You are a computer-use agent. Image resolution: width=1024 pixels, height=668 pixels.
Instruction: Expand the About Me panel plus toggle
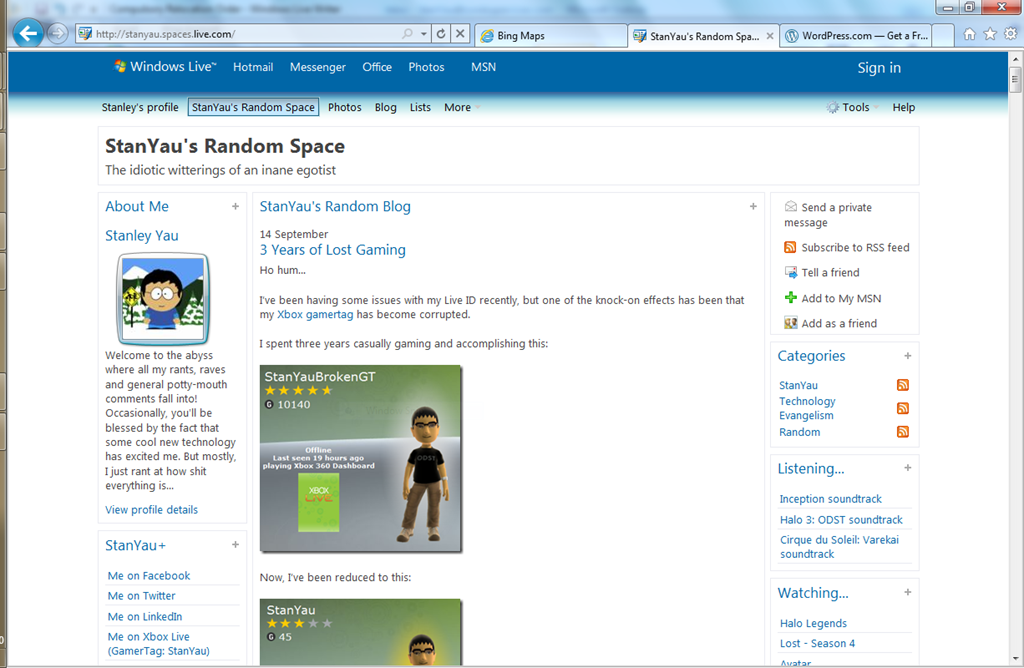[236, 207]
